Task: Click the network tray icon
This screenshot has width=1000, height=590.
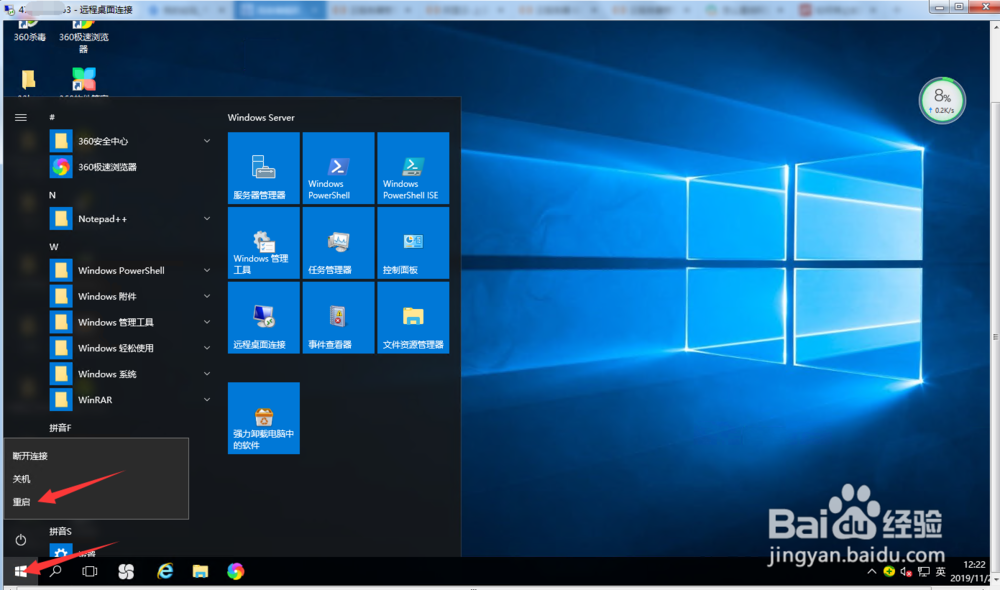Action: [923, 572]
